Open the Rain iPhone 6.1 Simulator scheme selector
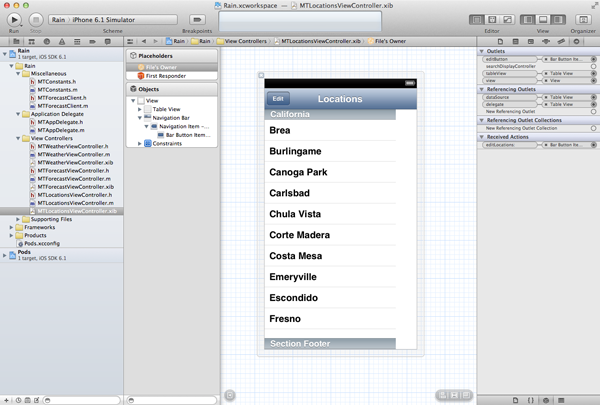This screenshot has width=600, height=405. pos(113,20)
